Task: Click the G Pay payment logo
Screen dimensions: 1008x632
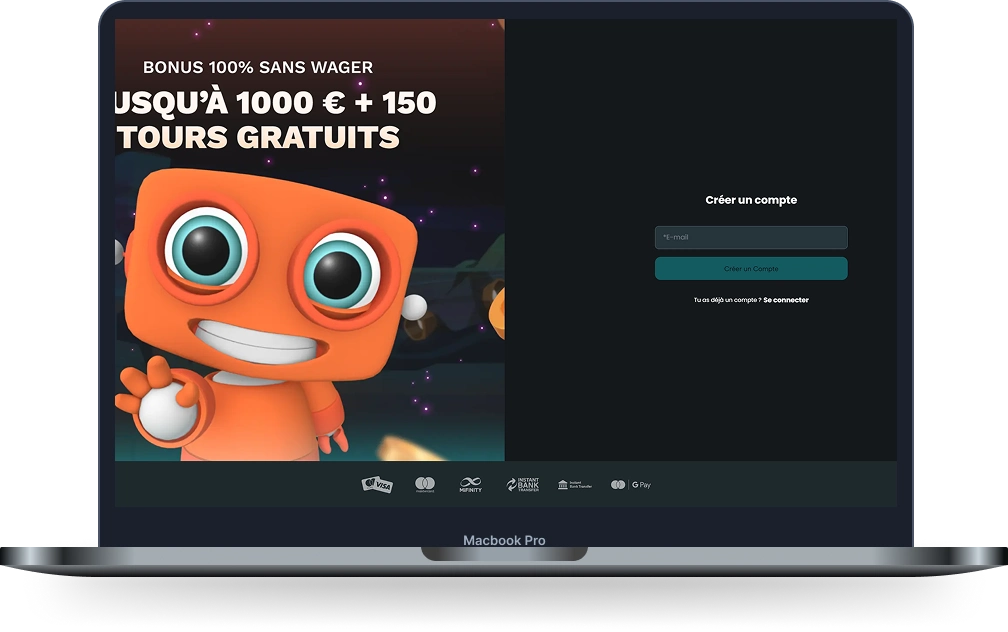Action: pos(631,484)
